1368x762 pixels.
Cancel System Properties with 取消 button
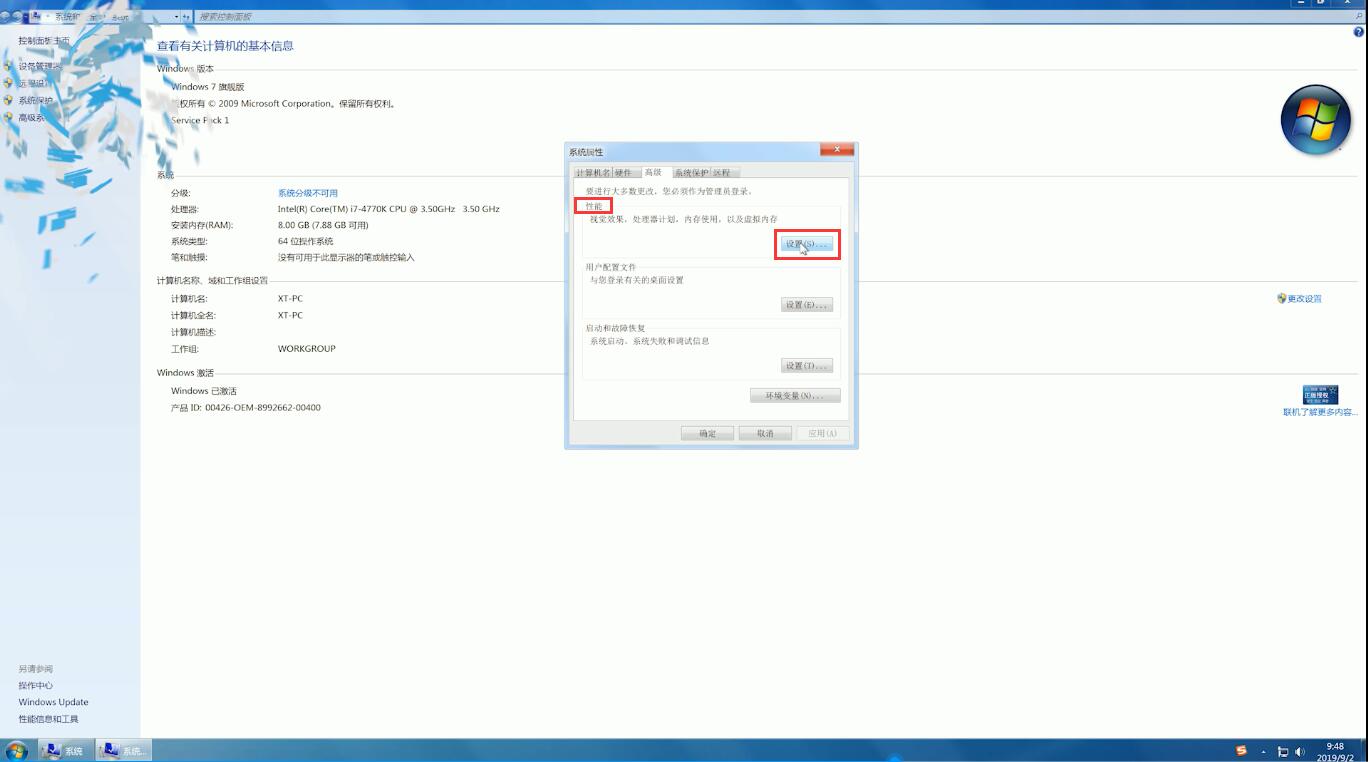click(x=765, y=433)
